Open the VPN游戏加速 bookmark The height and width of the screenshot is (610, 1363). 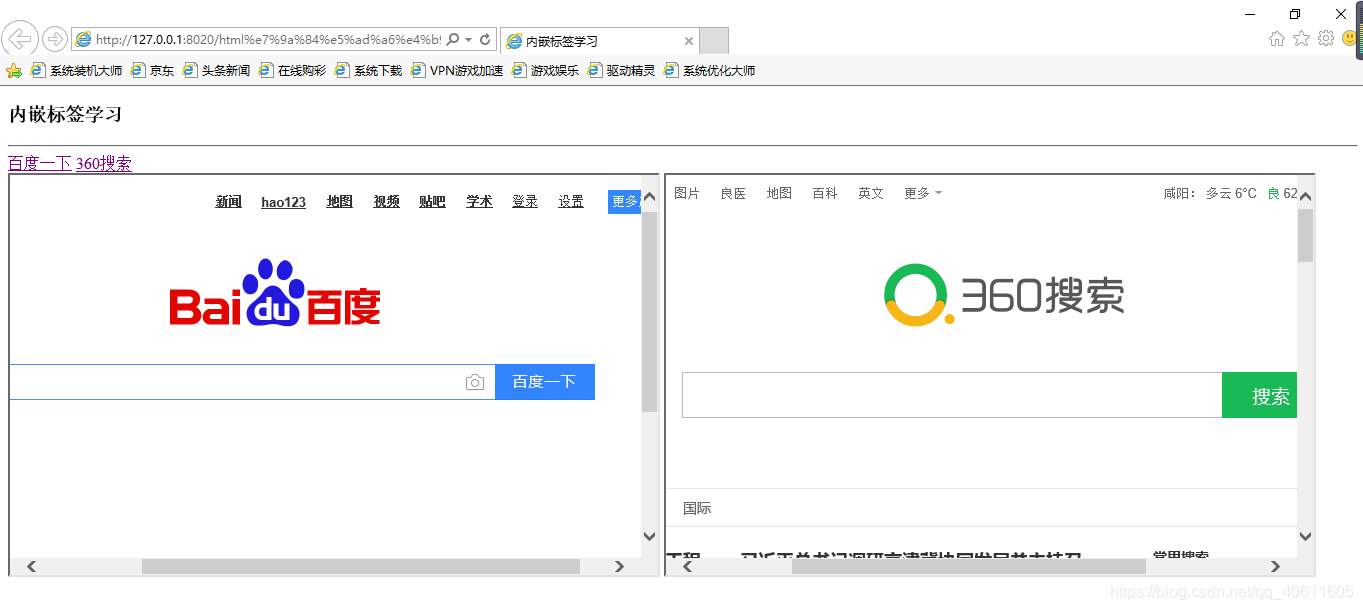(x=457, y=71)
